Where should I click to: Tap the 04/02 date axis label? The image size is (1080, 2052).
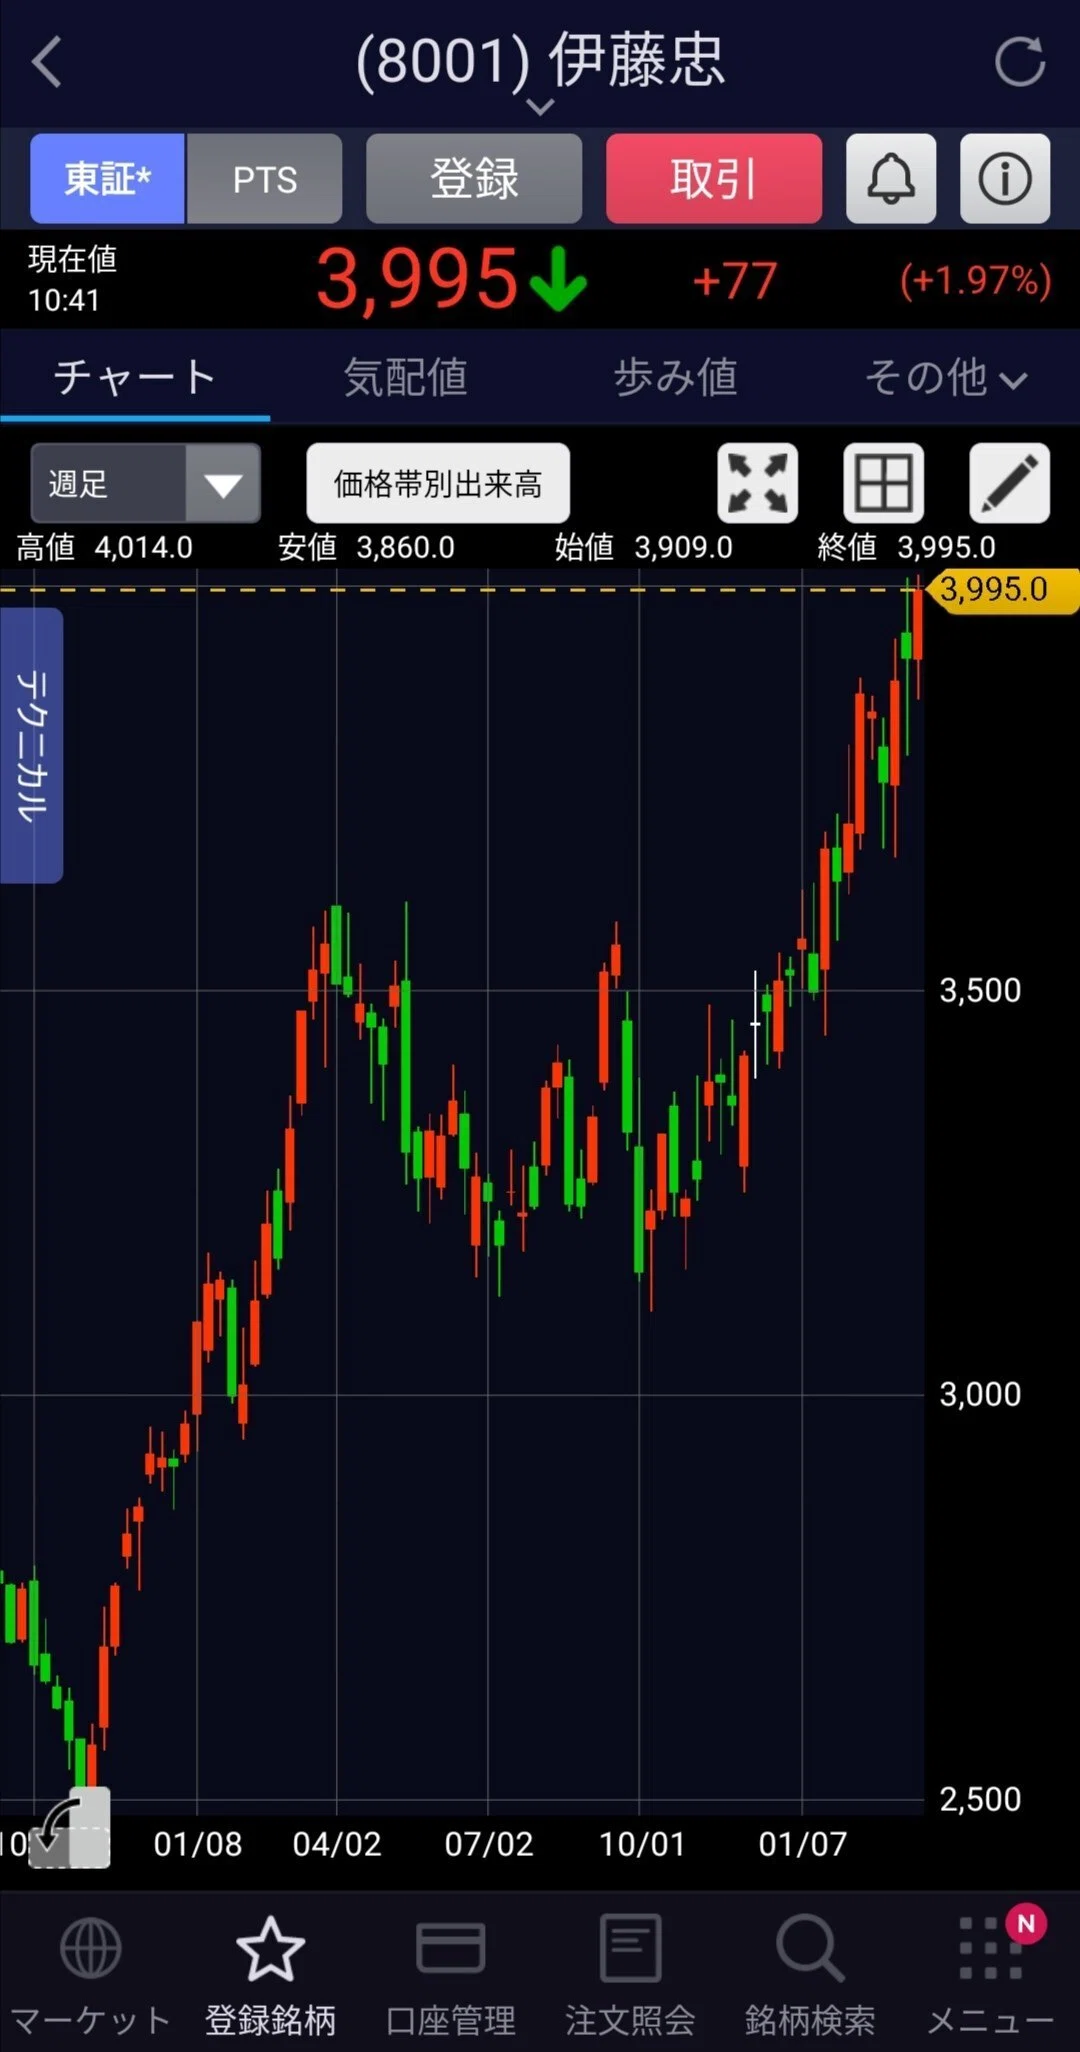[x=337, y=1843]
